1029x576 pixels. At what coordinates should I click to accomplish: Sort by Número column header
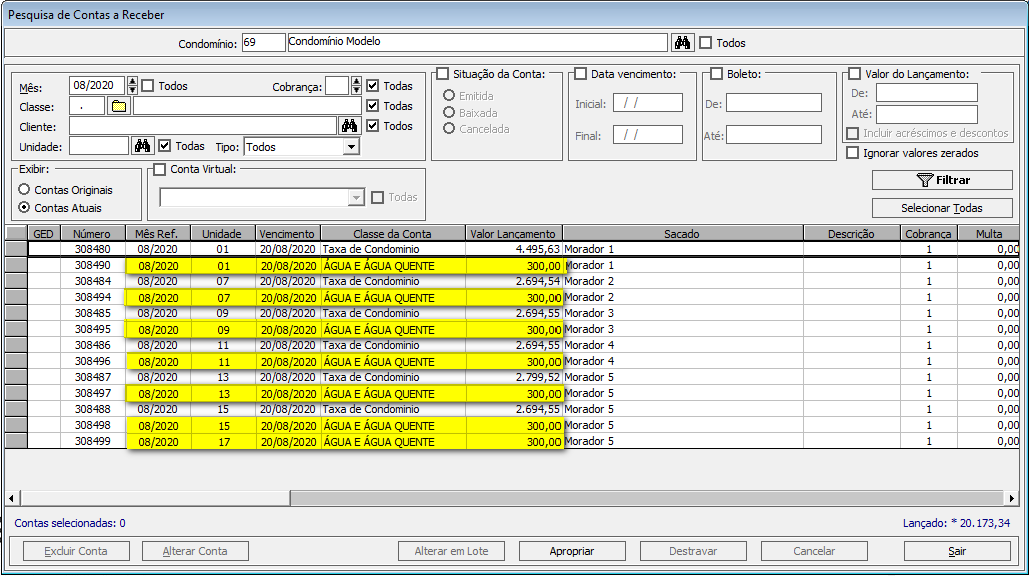point(92,234)
